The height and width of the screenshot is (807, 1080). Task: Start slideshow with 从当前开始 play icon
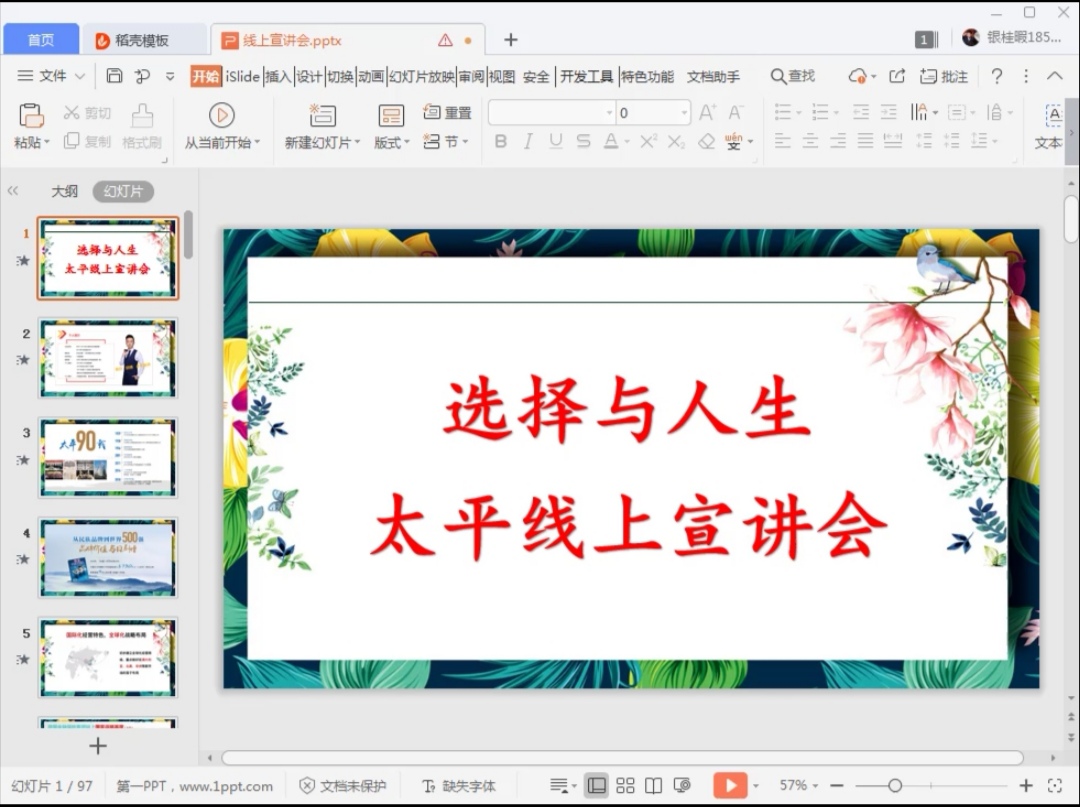(221, 115)
